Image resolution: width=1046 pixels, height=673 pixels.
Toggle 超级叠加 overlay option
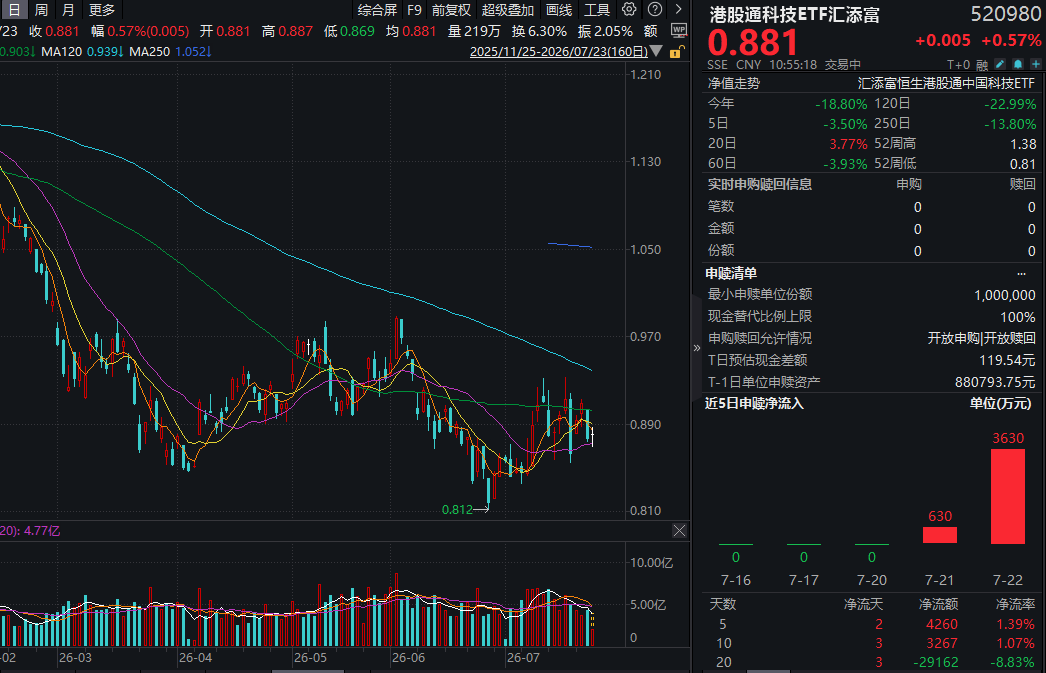[508, 10]
